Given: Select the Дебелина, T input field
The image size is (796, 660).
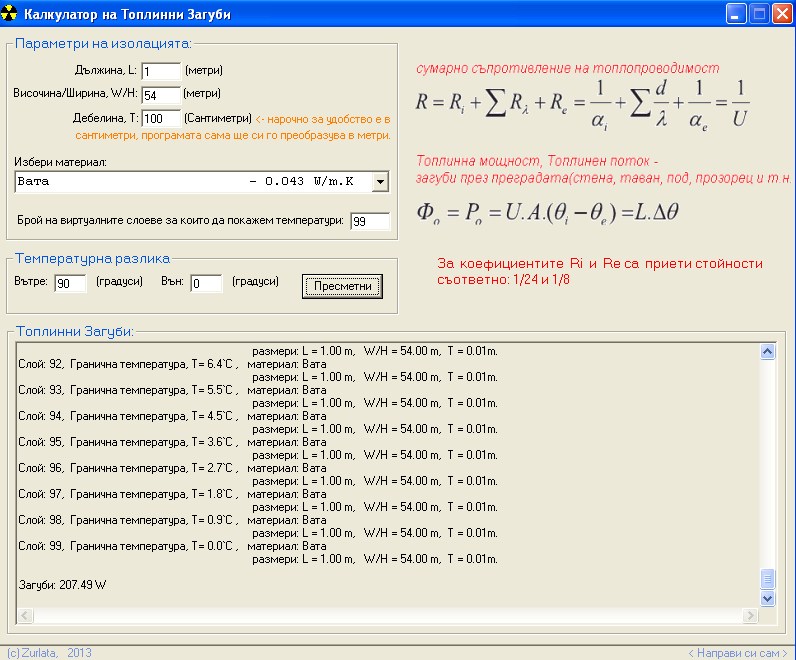Looking at the screenshot, I should (160, 119).
